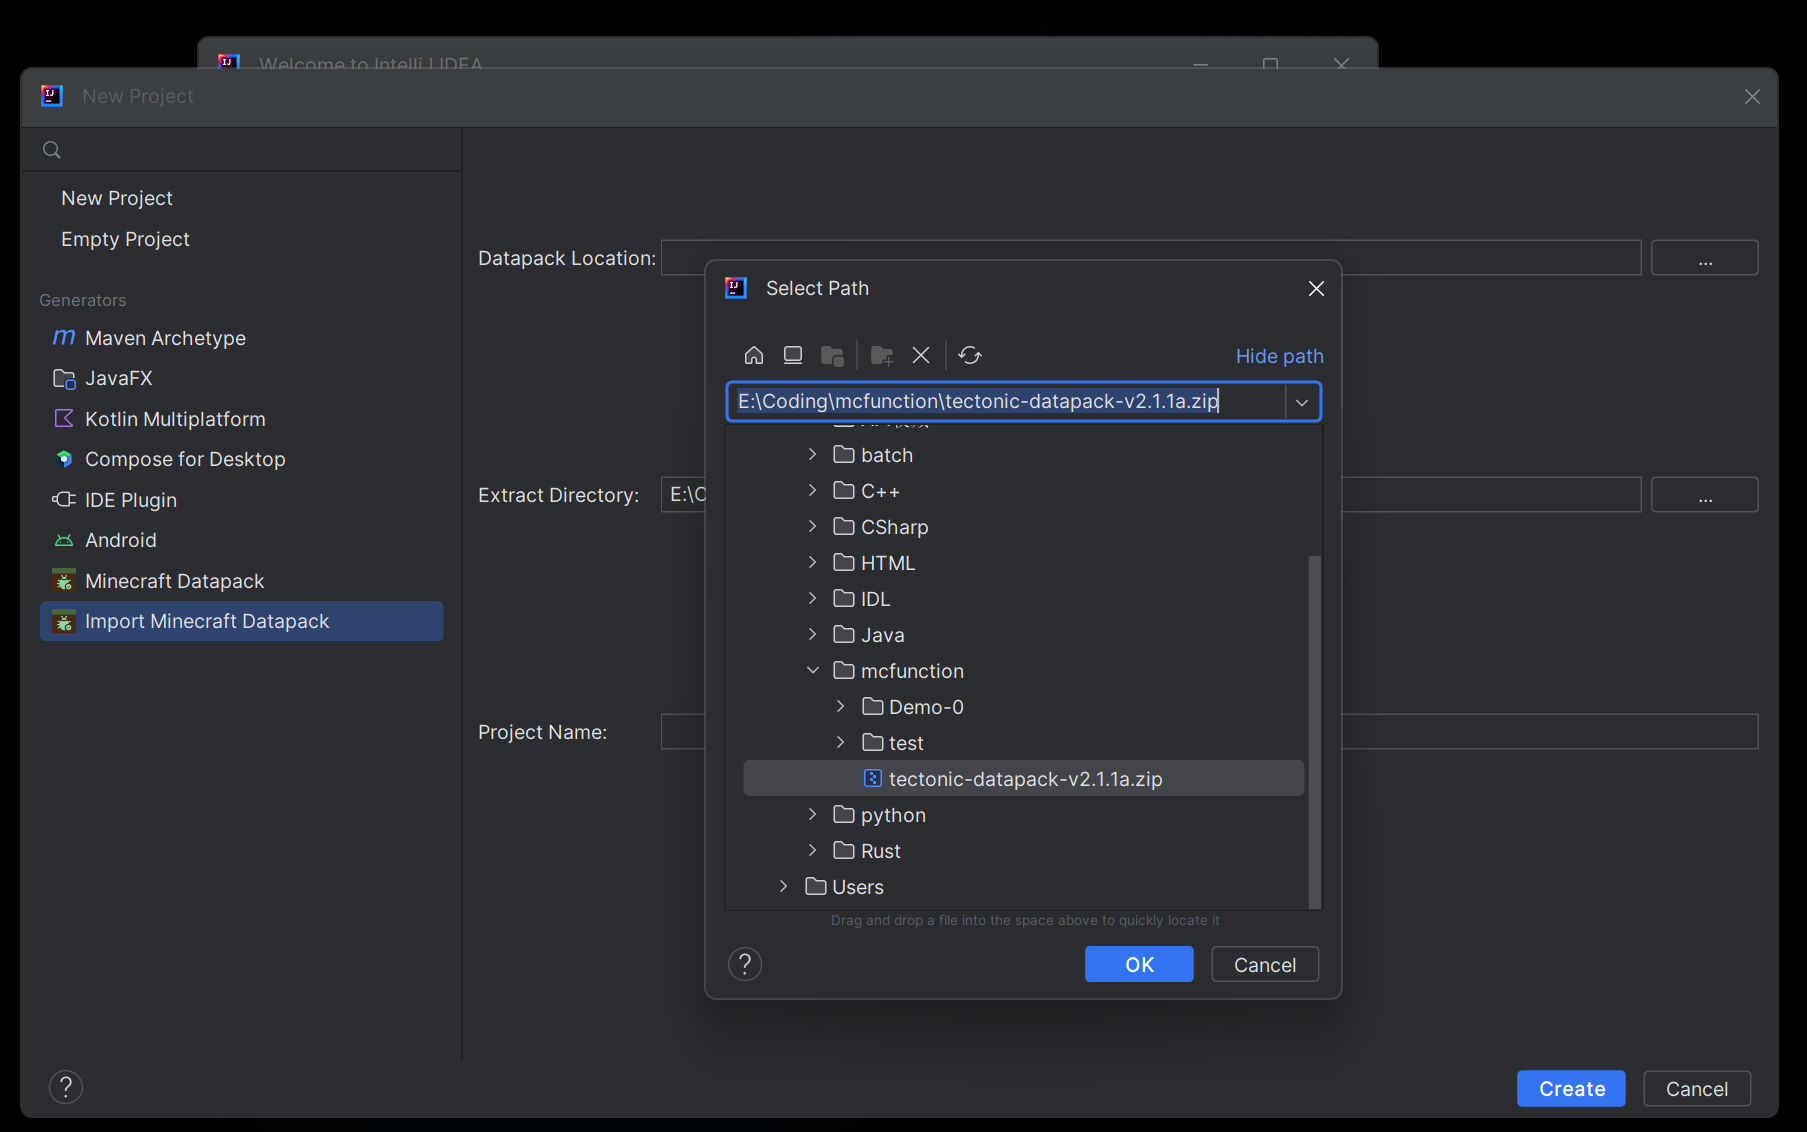Click the New Project sidebar search field
The width and height of the screenshot is (1807, 1132).
241,150
